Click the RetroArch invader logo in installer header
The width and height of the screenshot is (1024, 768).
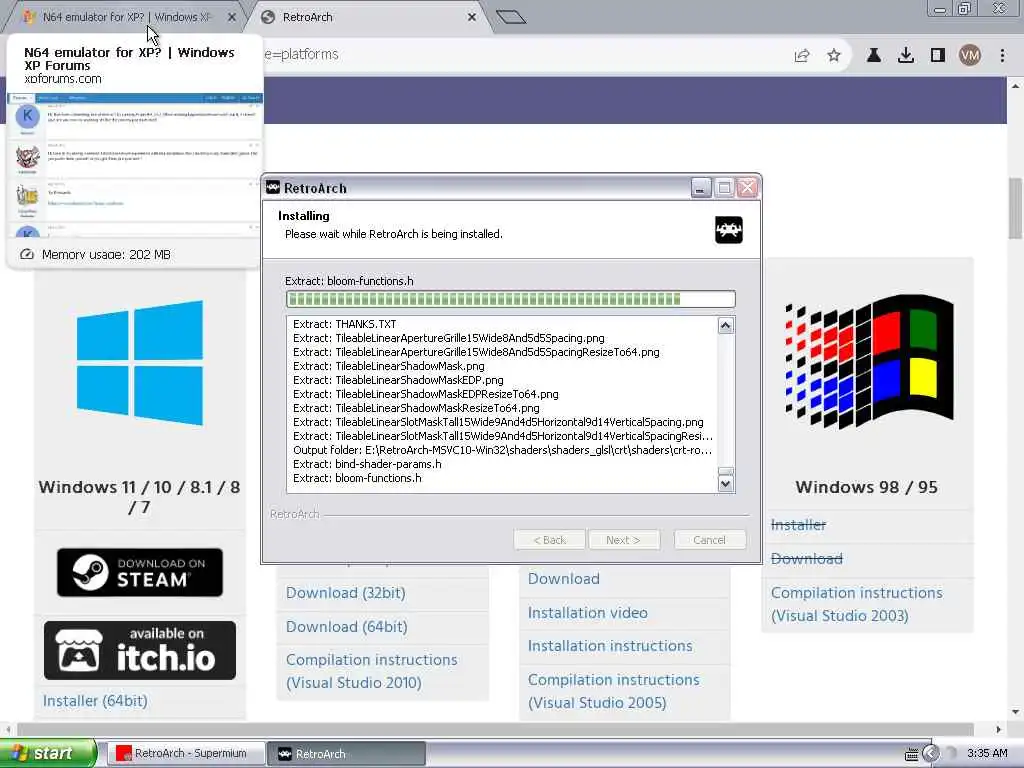(729, 230)
